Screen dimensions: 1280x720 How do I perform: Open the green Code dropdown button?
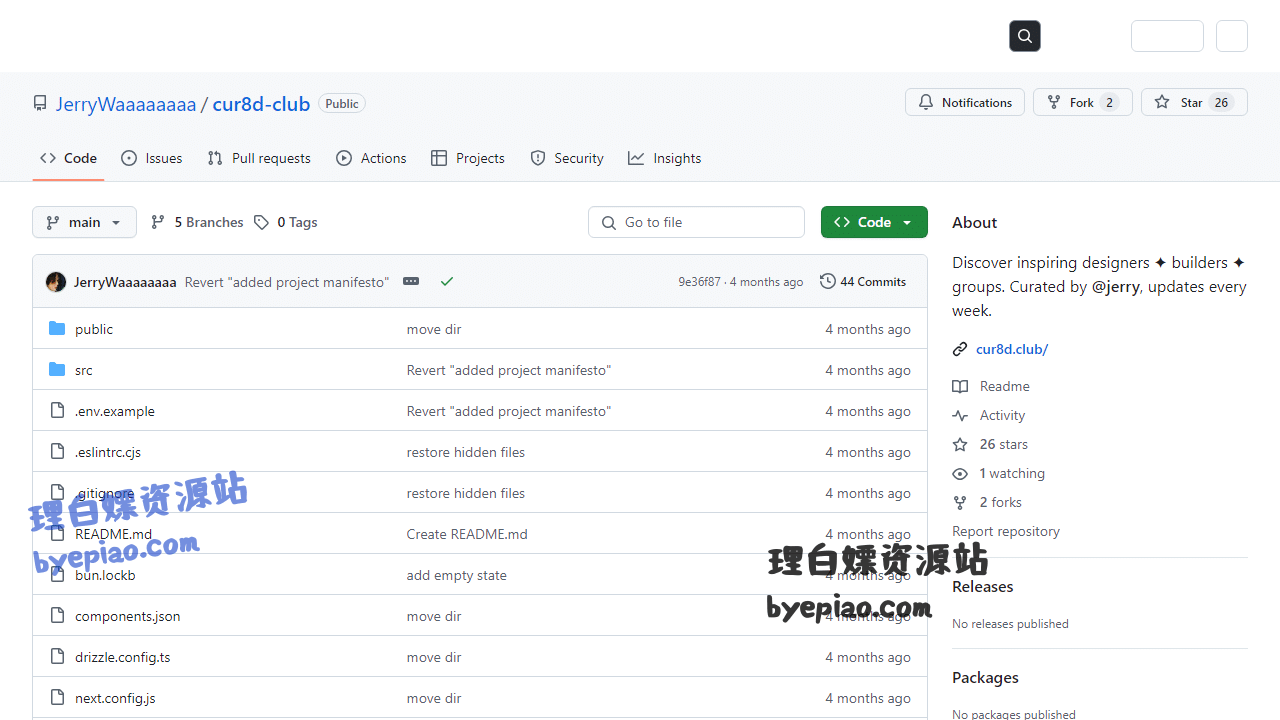874,222
